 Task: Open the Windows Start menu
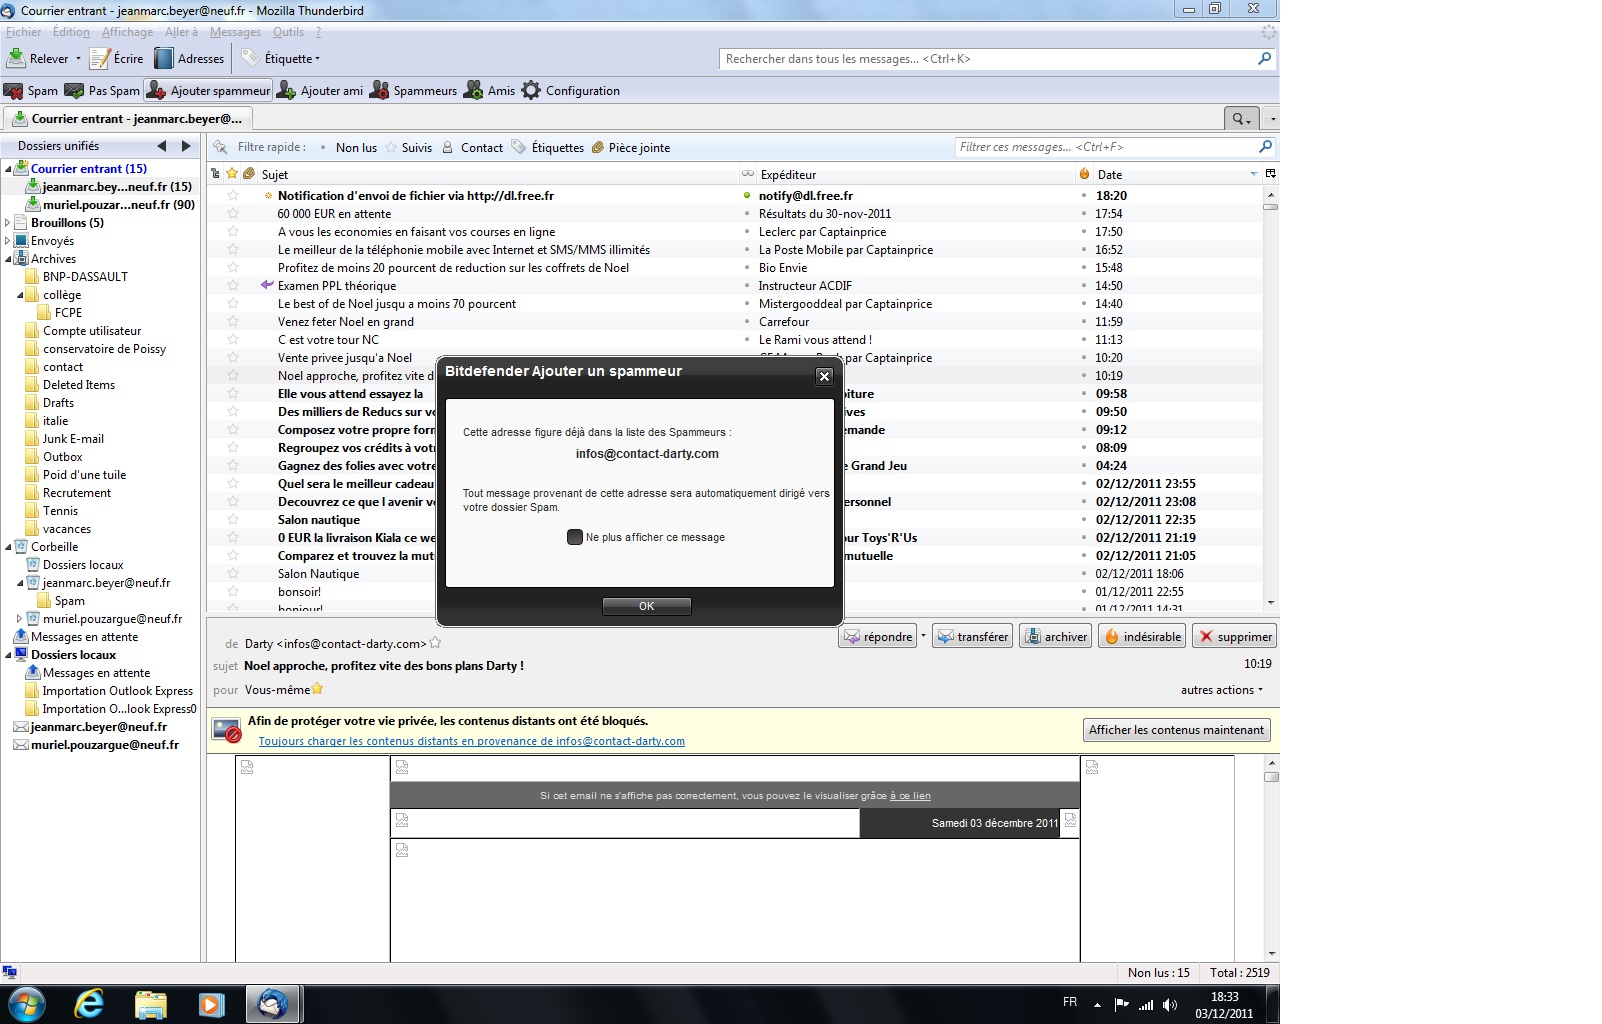[26, 1004]
